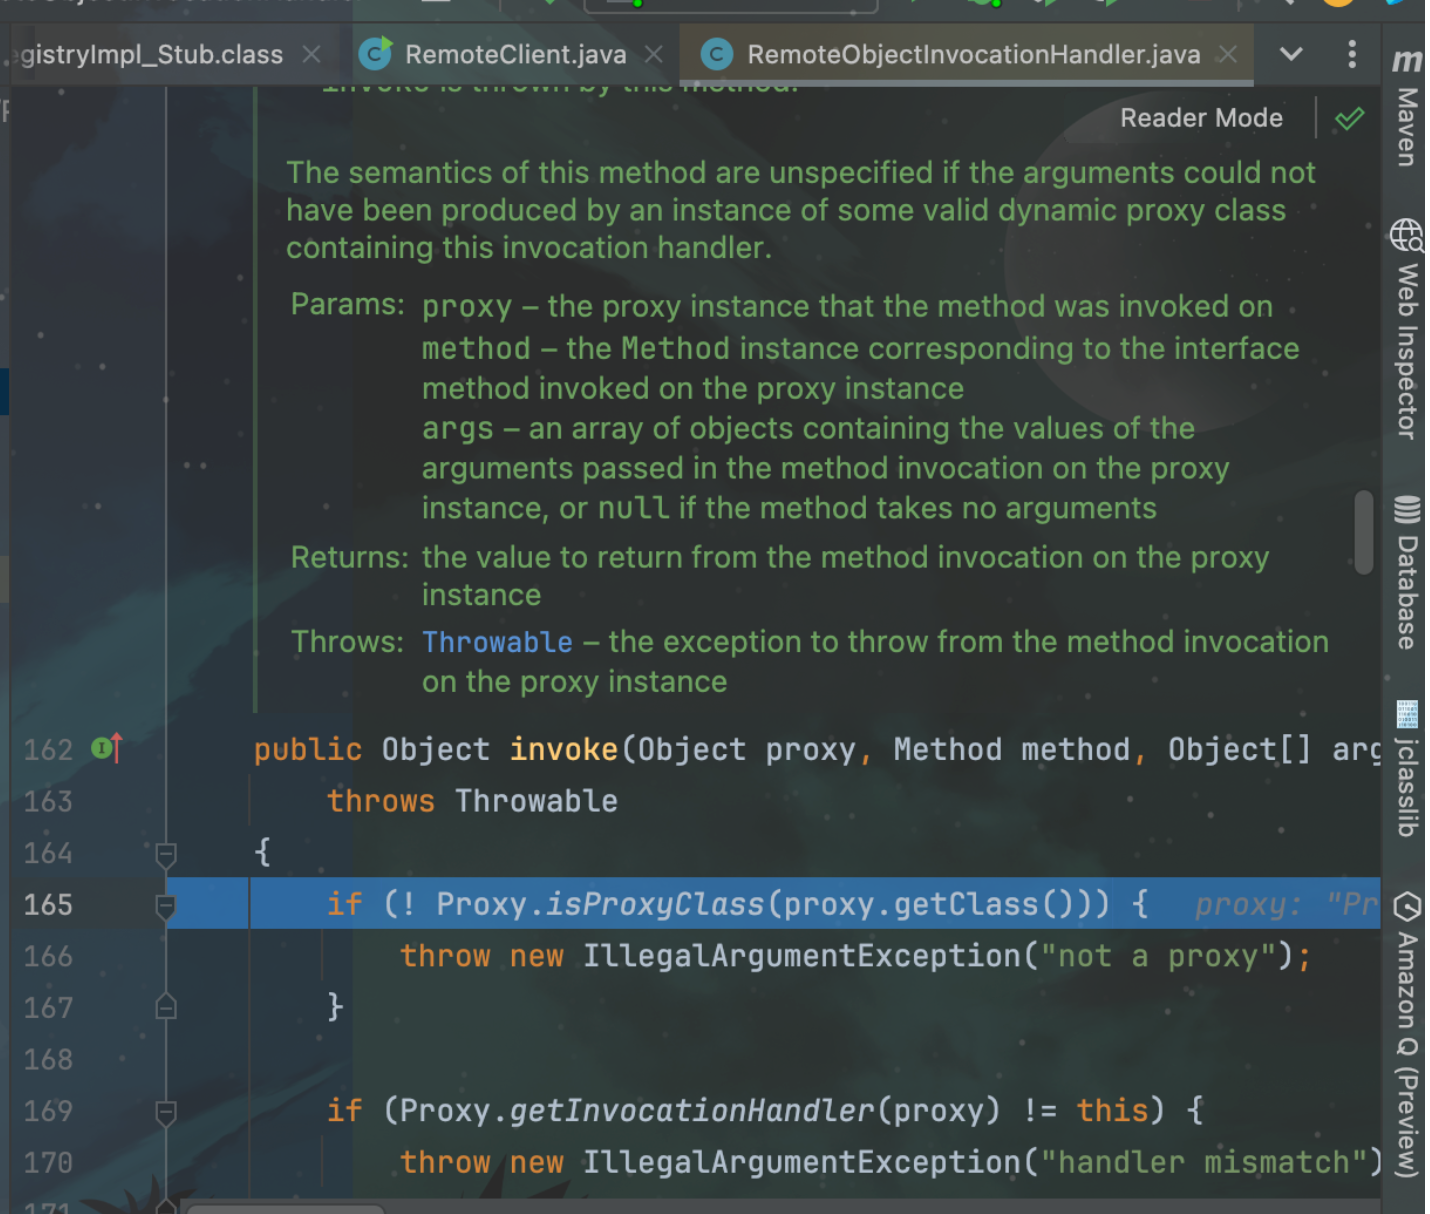Close the RemoteObjectInvocationHandler.java tab
Image resolution: width=1430 pixels, height=1214 pixels.
1227,54
